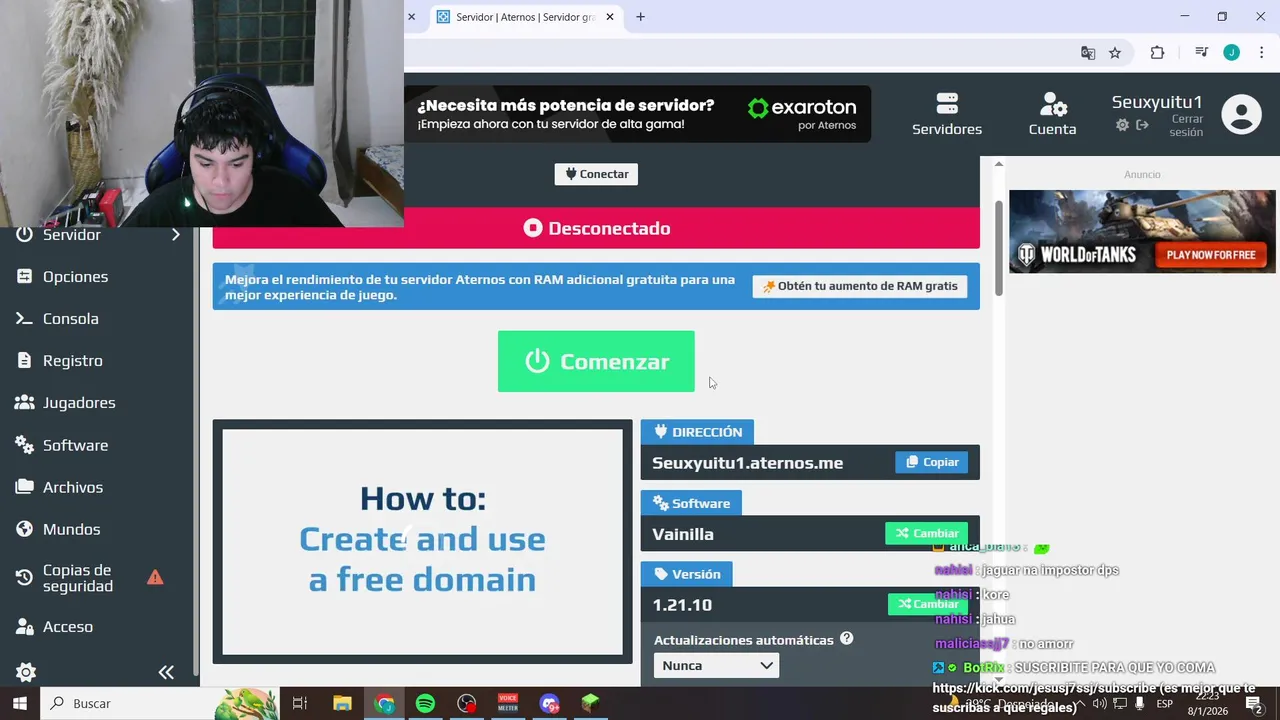Screen dimensions: 1280x720
Task: Open Chrome extensions puzzle icon
Action: click(x=1157, y=53)
